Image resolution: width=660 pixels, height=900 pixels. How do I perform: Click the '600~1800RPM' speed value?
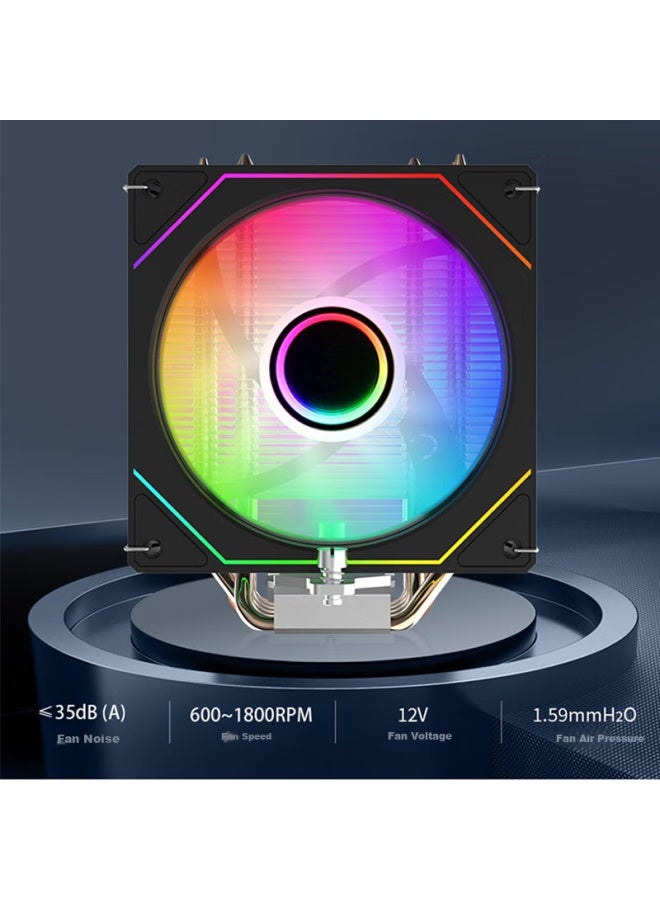point(251,715)
